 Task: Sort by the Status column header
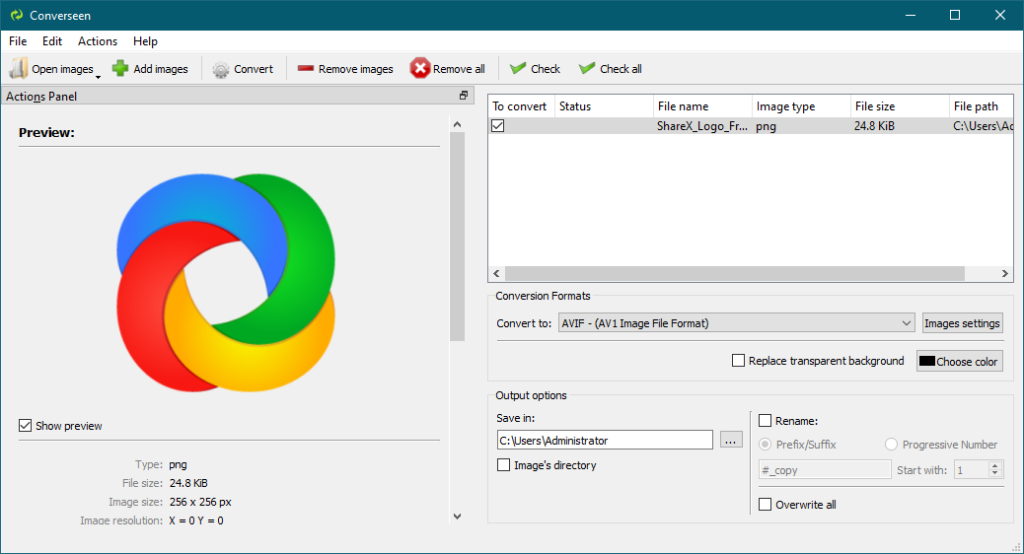pyautogui.click(x=603, y=106)
